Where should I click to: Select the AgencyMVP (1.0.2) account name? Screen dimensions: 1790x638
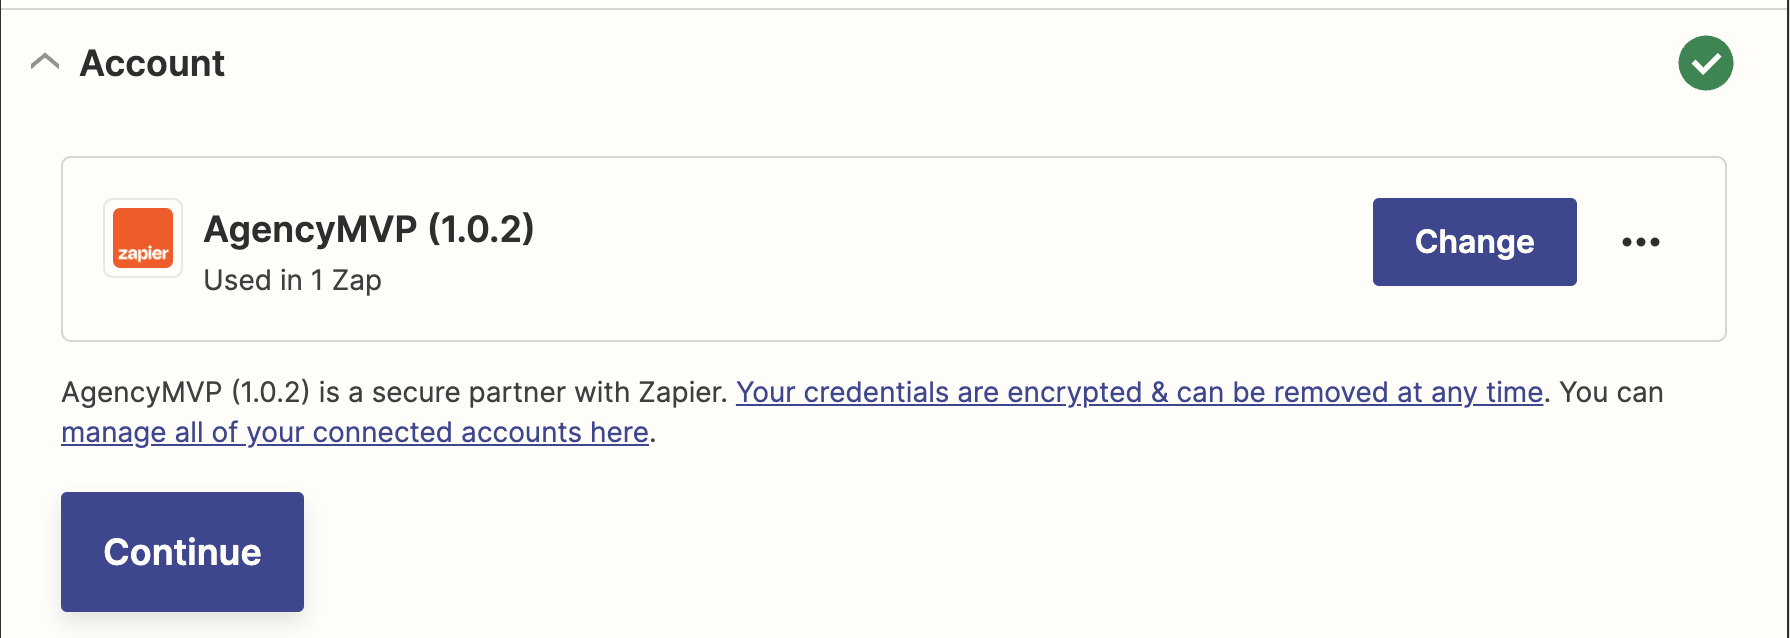click(x=368, y=229)
